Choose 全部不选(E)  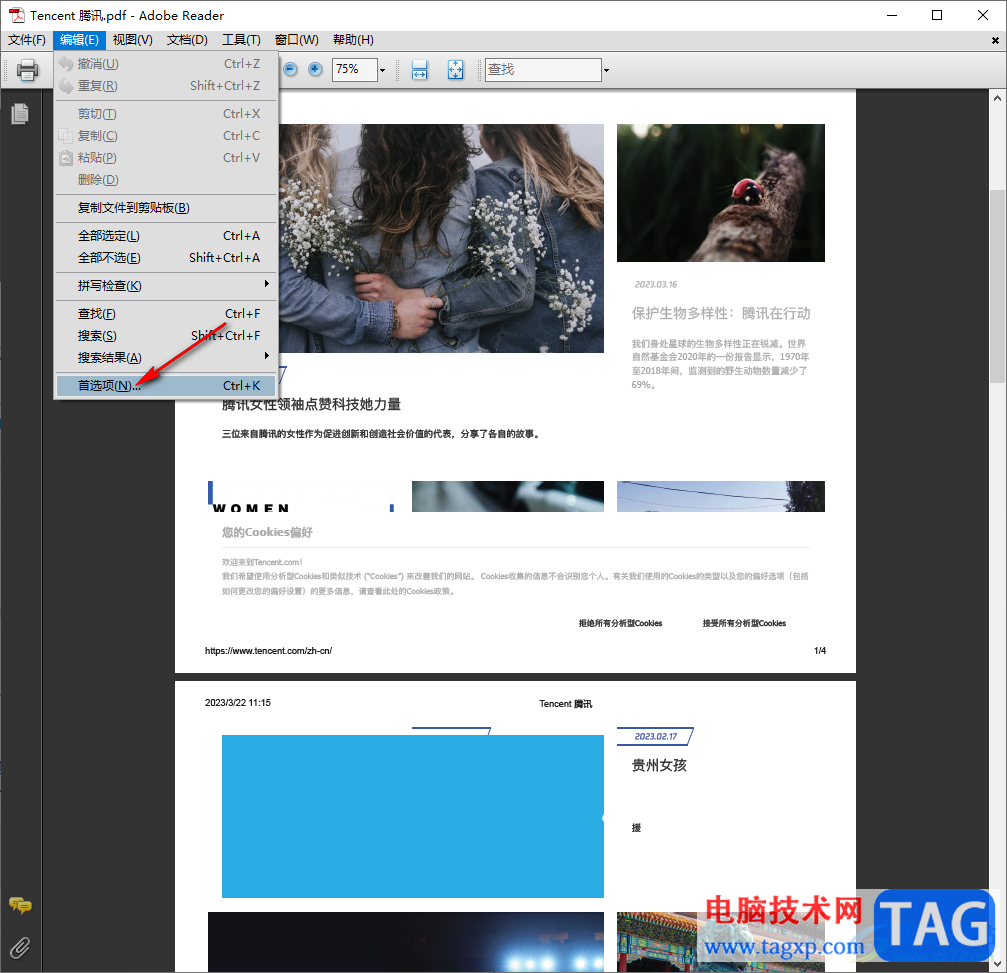click(166, 258)
